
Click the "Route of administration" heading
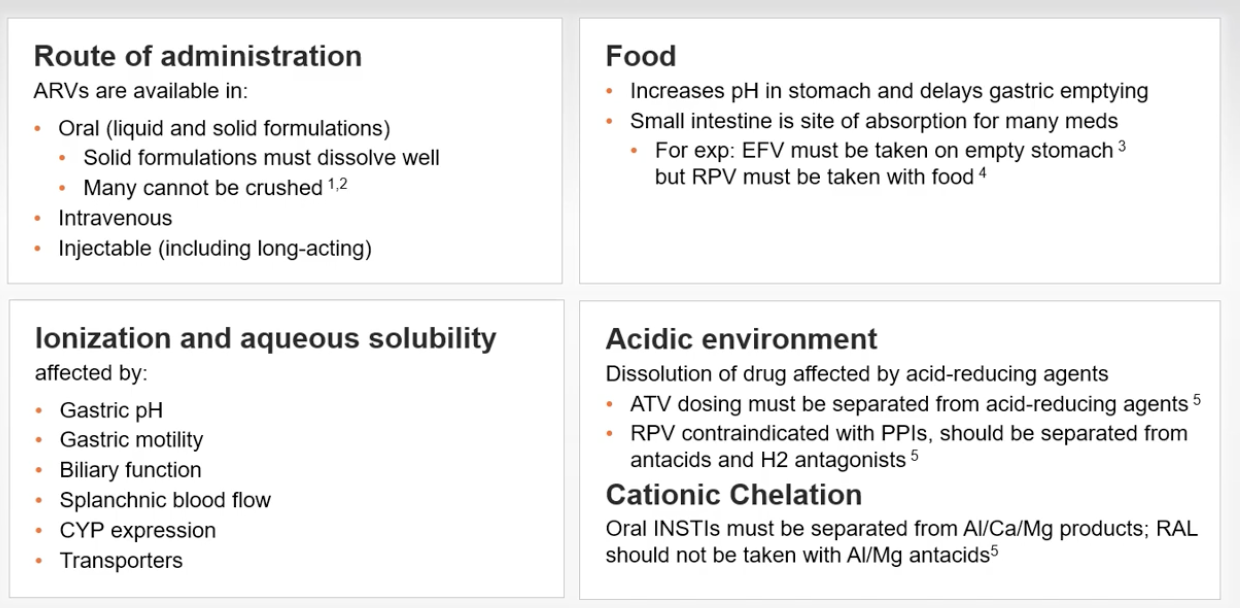(198, 55)
